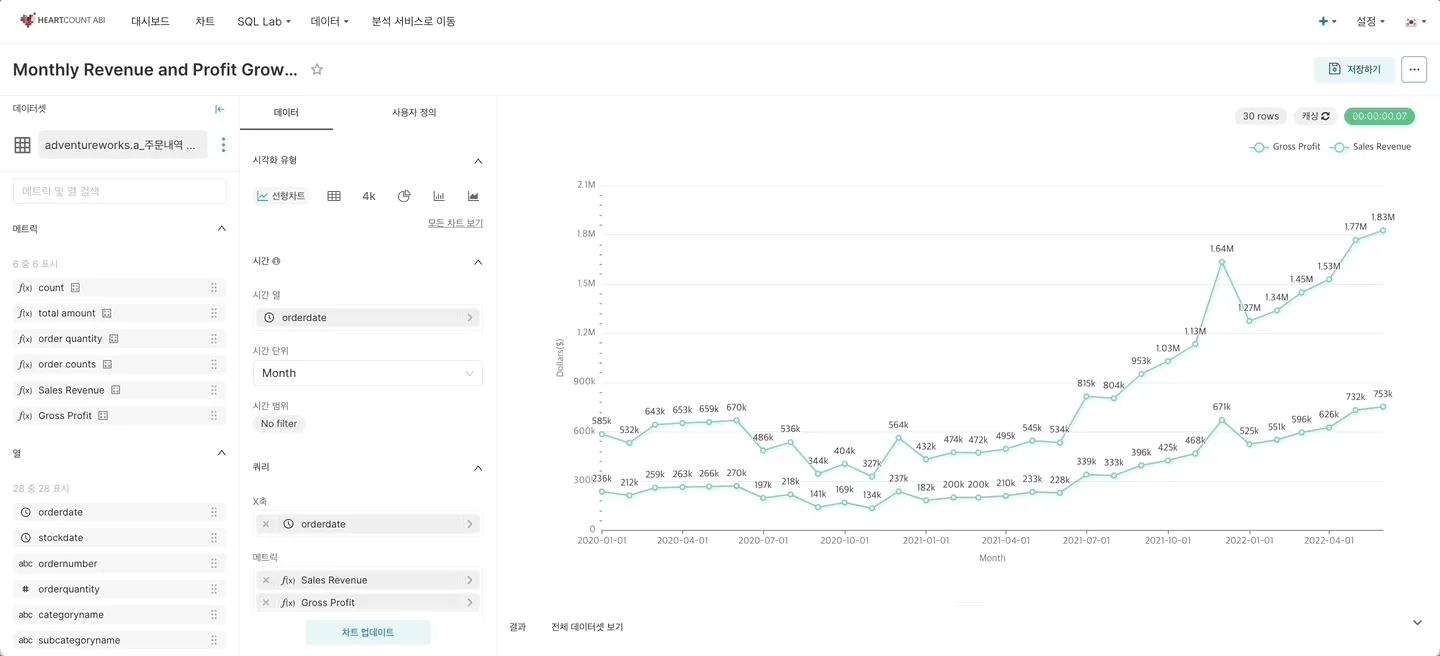Click the 1.64M peak data point
This screenshot has width=1440, height=656.
1222,262
